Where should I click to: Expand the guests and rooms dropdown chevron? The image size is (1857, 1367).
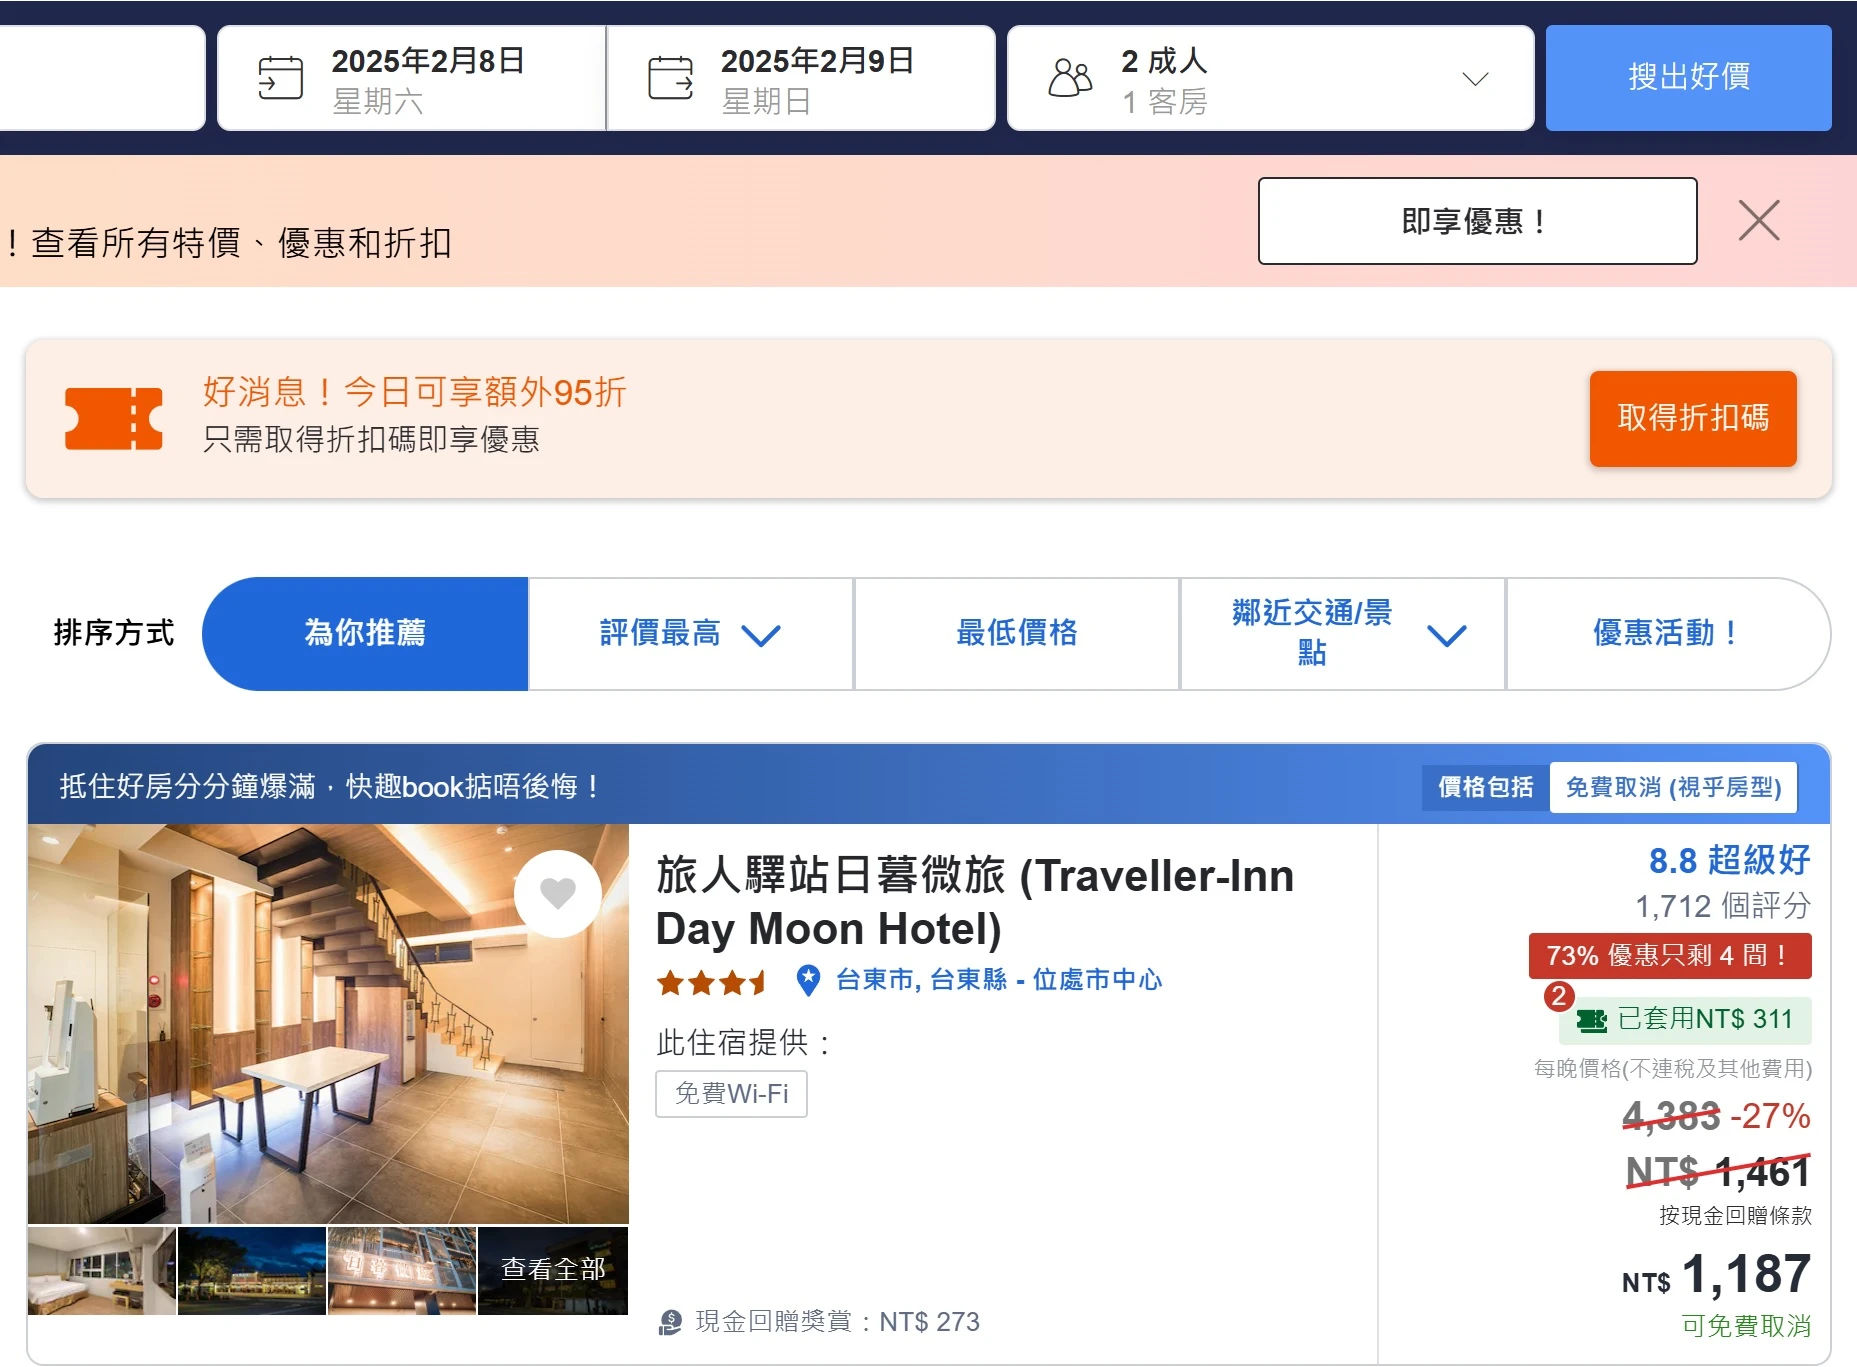point(1475,79)
